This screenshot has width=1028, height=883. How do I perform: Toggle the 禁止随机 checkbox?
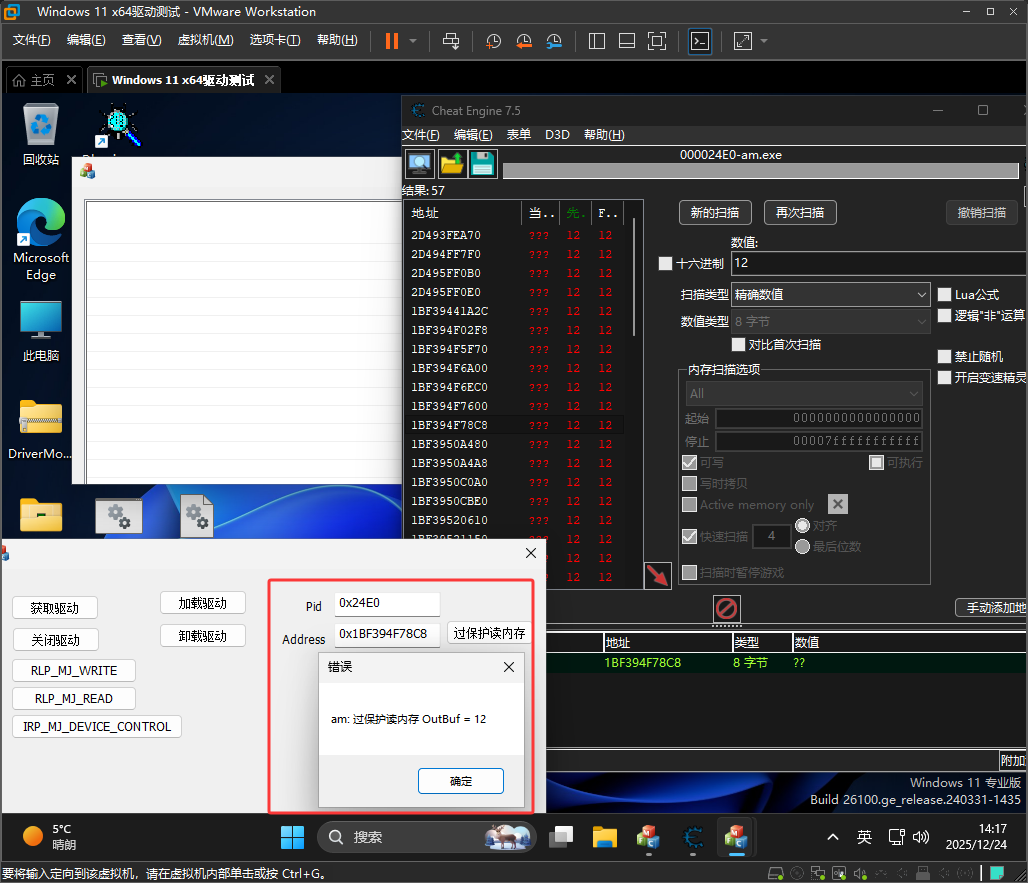click(945, 357)
